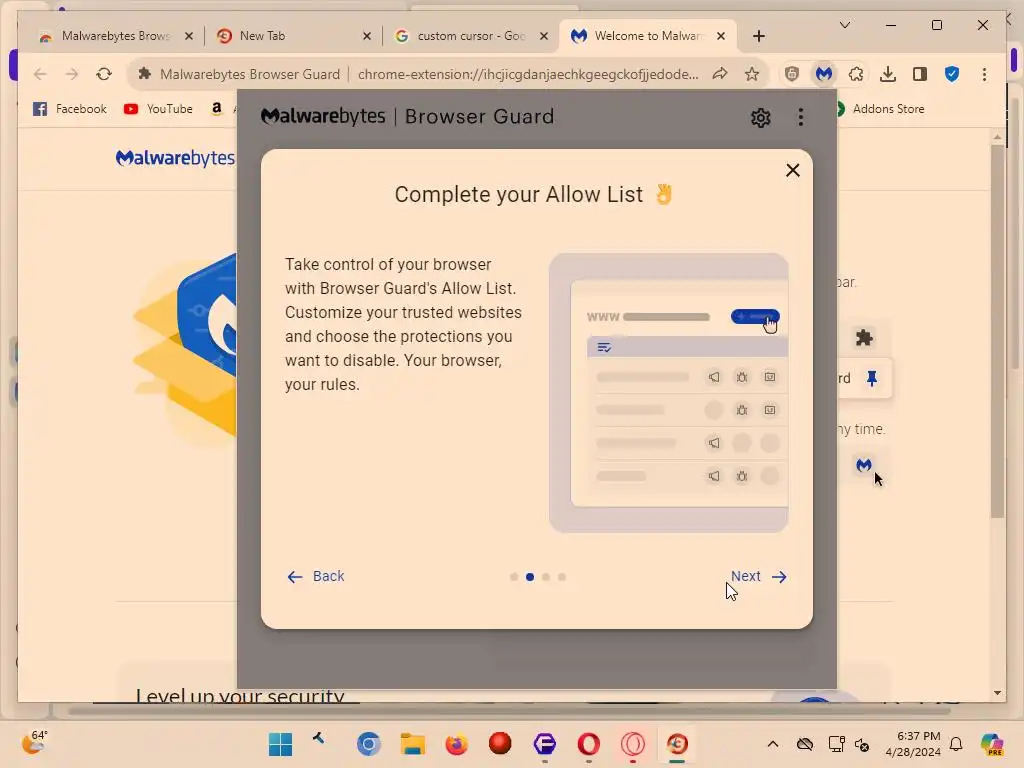Go back in browser history
The image size is (1024, 768).
click(40, 74)
